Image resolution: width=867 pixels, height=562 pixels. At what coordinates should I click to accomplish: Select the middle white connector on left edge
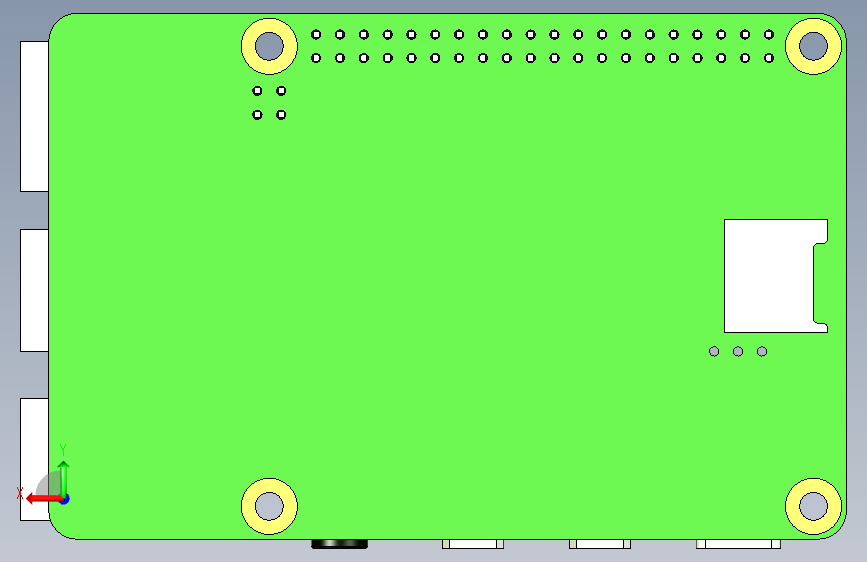pyautogui.click(x=34, y=290)
